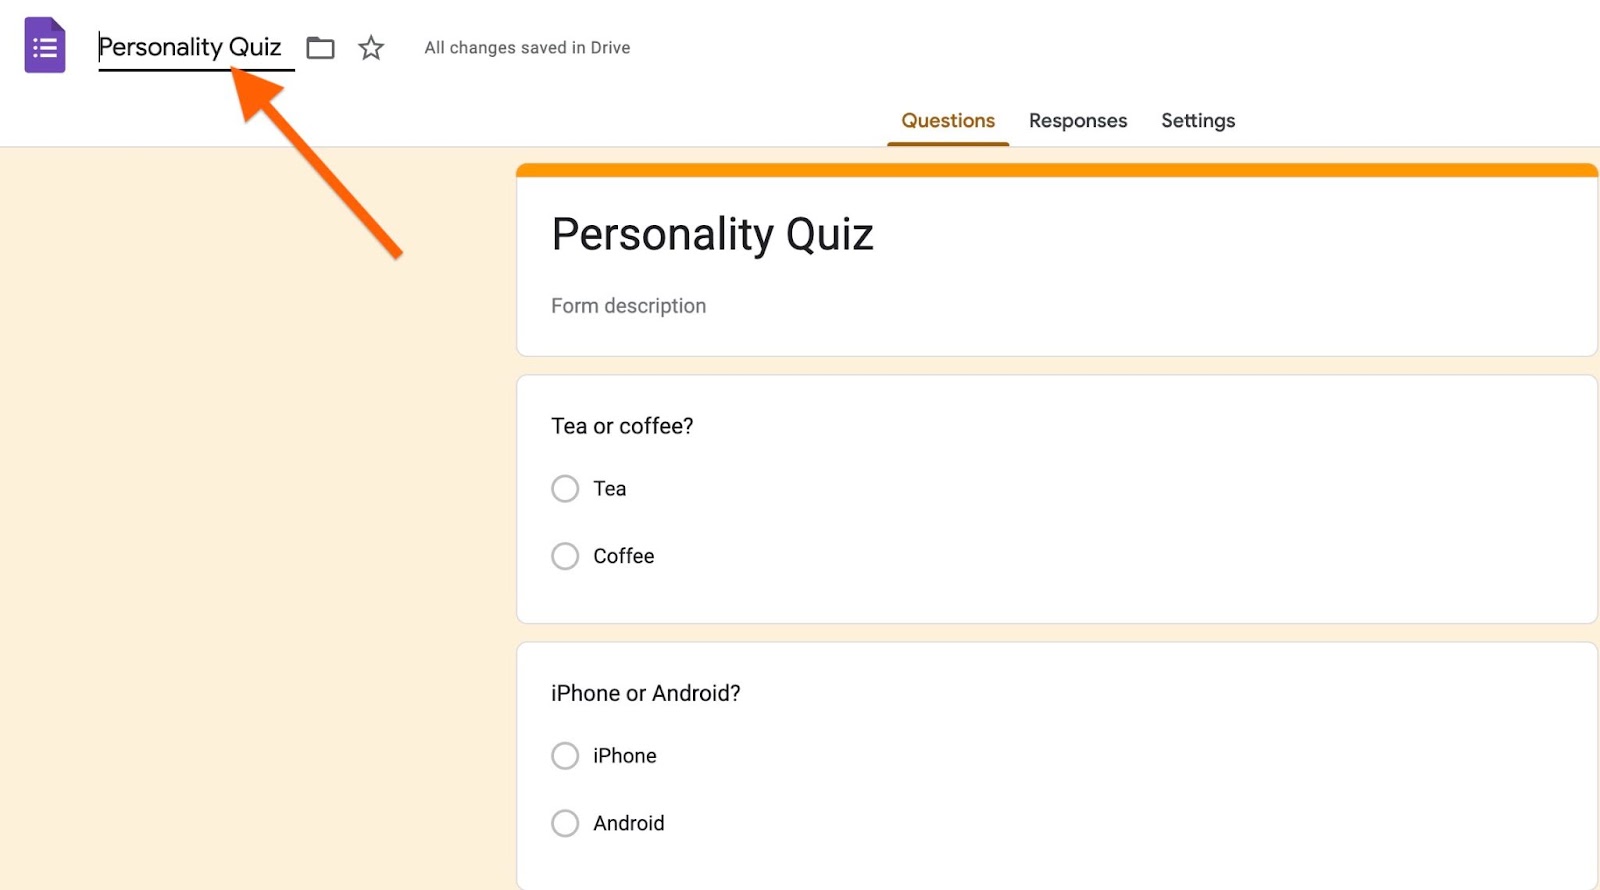
Task: Switch to the Questions tab
Action: (x=948, y=121)
